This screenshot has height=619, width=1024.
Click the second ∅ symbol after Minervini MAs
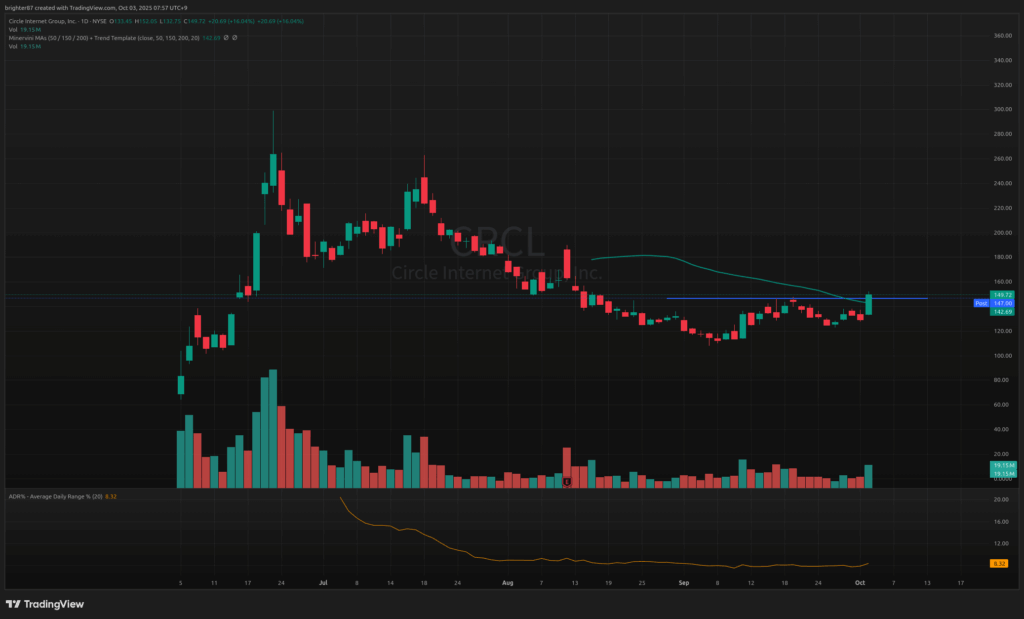235,38
